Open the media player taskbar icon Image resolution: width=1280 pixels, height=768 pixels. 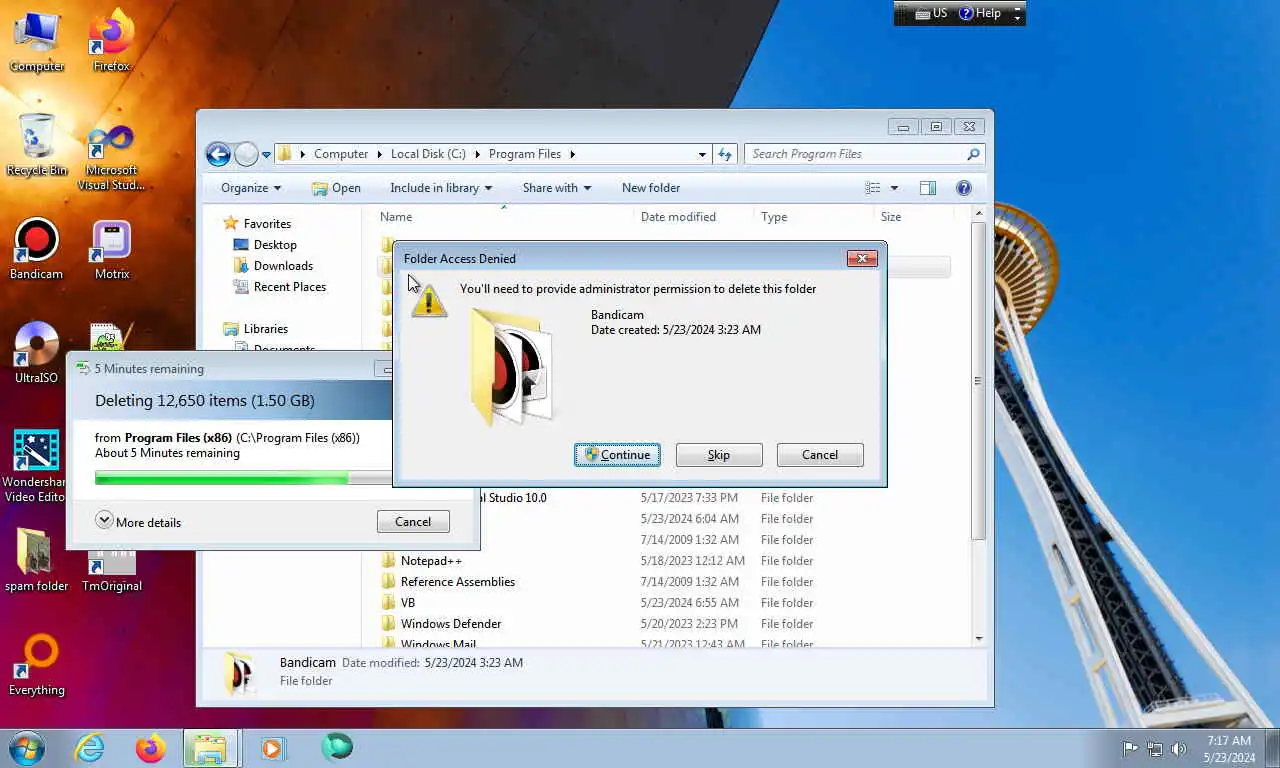click(x=272, y=747)
